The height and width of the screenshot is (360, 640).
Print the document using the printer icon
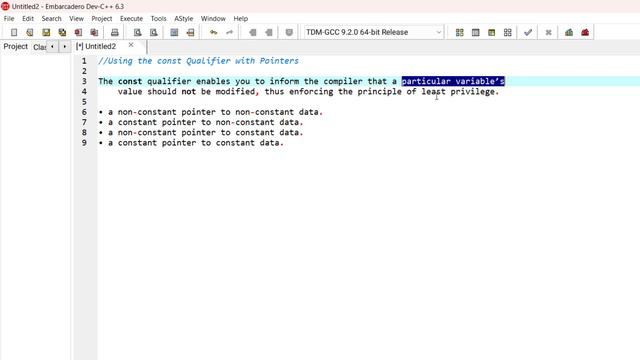115,32
